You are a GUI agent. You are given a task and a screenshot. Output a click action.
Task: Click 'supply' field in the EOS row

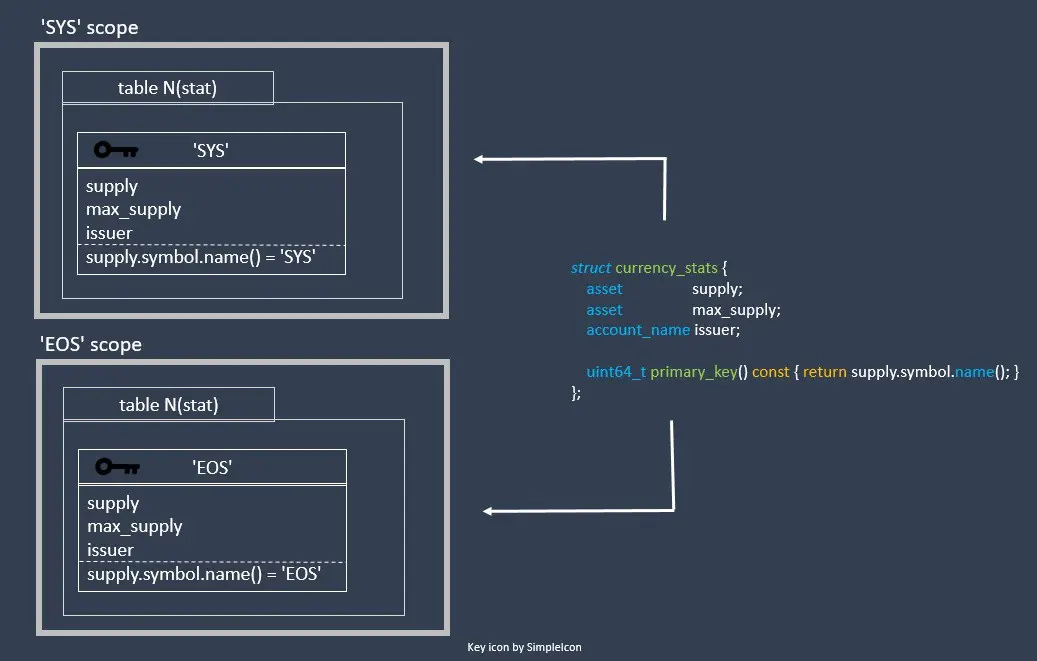tap(113, 504)
